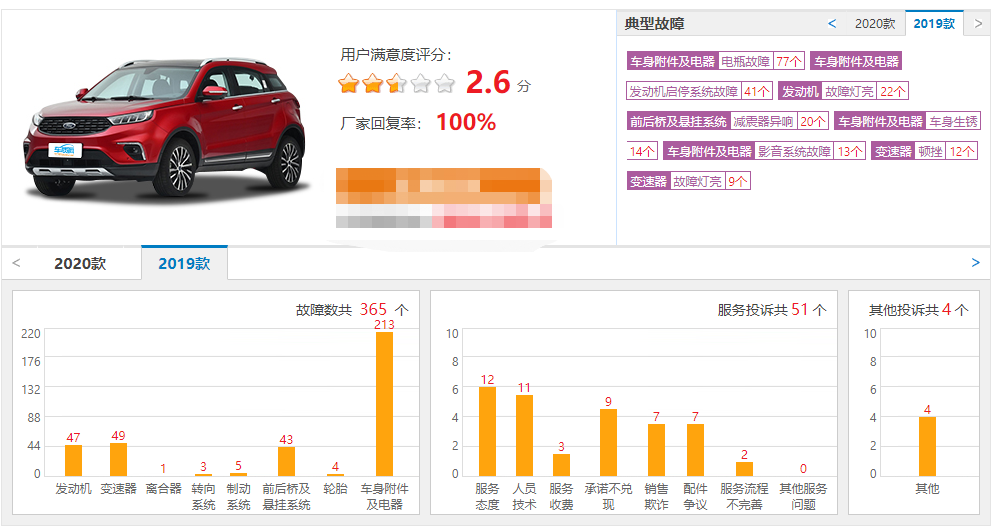Open 变速器 顿挫 12个 tag
This screenshot has width=991, height=527.
pyautogui.click(x=924, y=151)
